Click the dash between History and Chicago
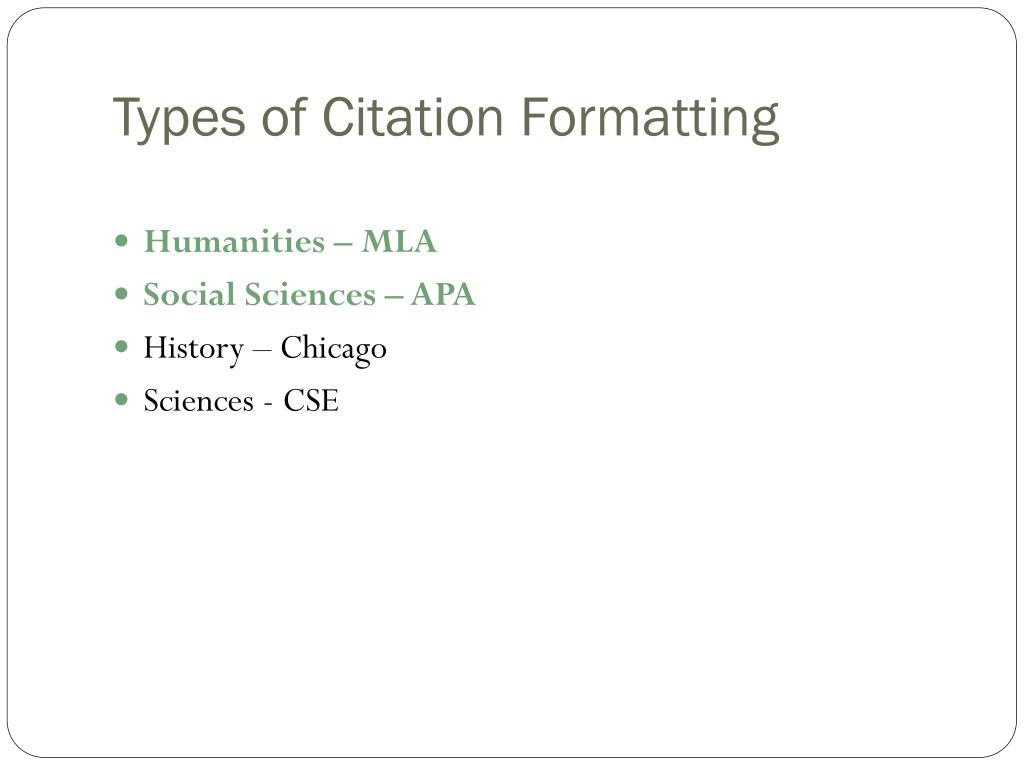The height and width of the screenshot is (768, 1024). (x=262, y=350)
